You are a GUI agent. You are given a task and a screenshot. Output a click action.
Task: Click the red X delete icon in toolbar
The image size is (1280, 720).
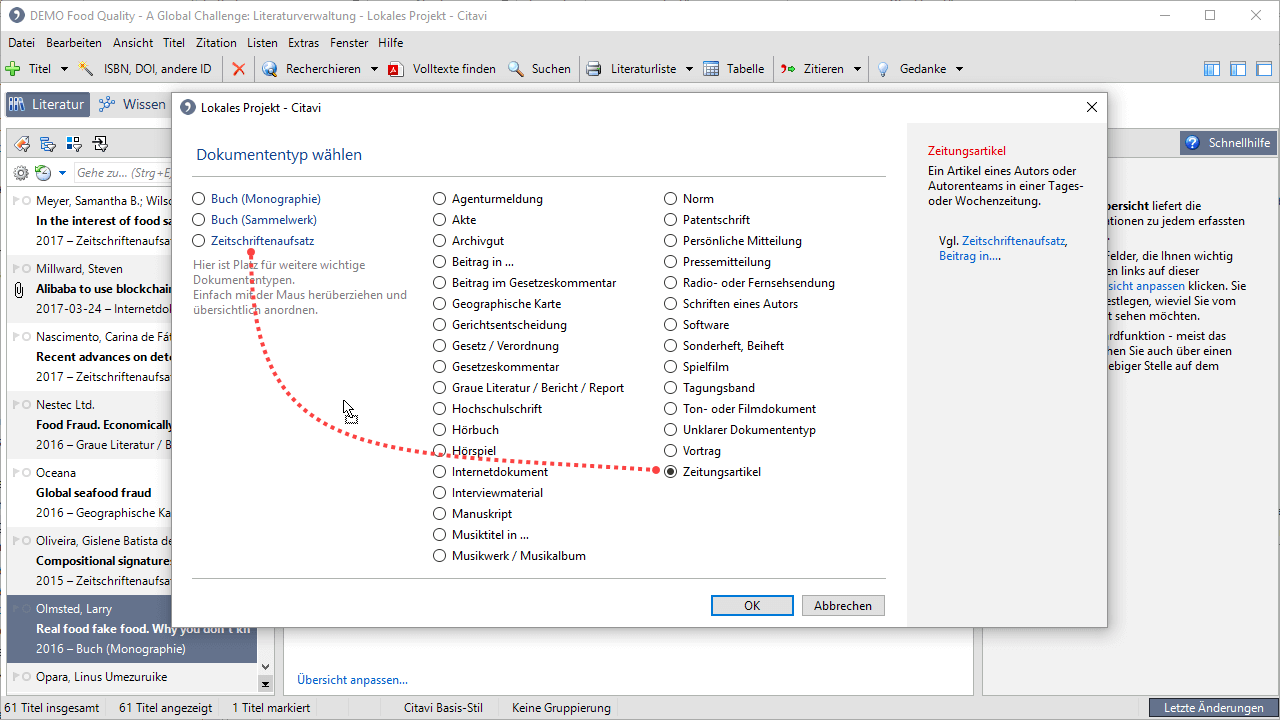point(238,69)
